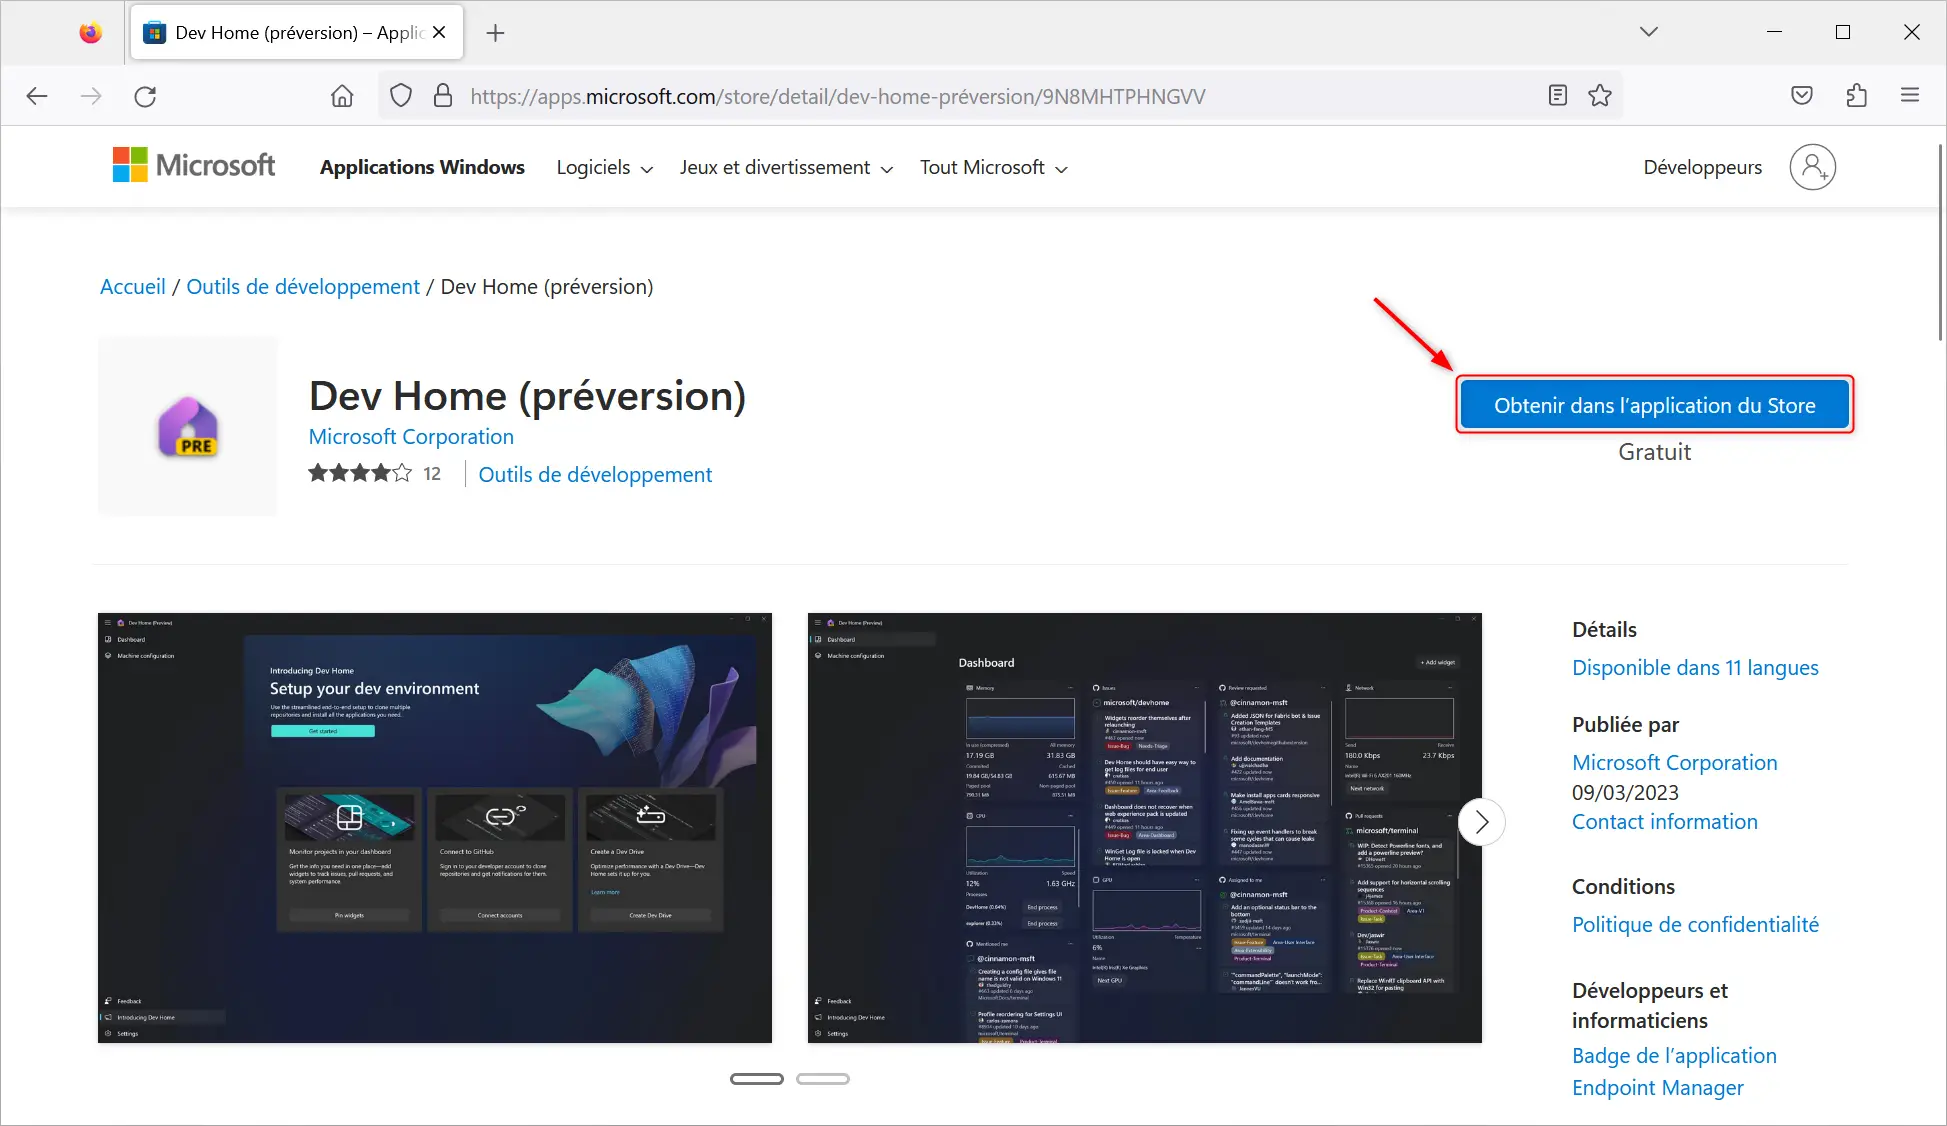This screenshot has height=1126, width=1947.
Task: Expand the Logiciels dropdown
Action: tap(604, 168)
